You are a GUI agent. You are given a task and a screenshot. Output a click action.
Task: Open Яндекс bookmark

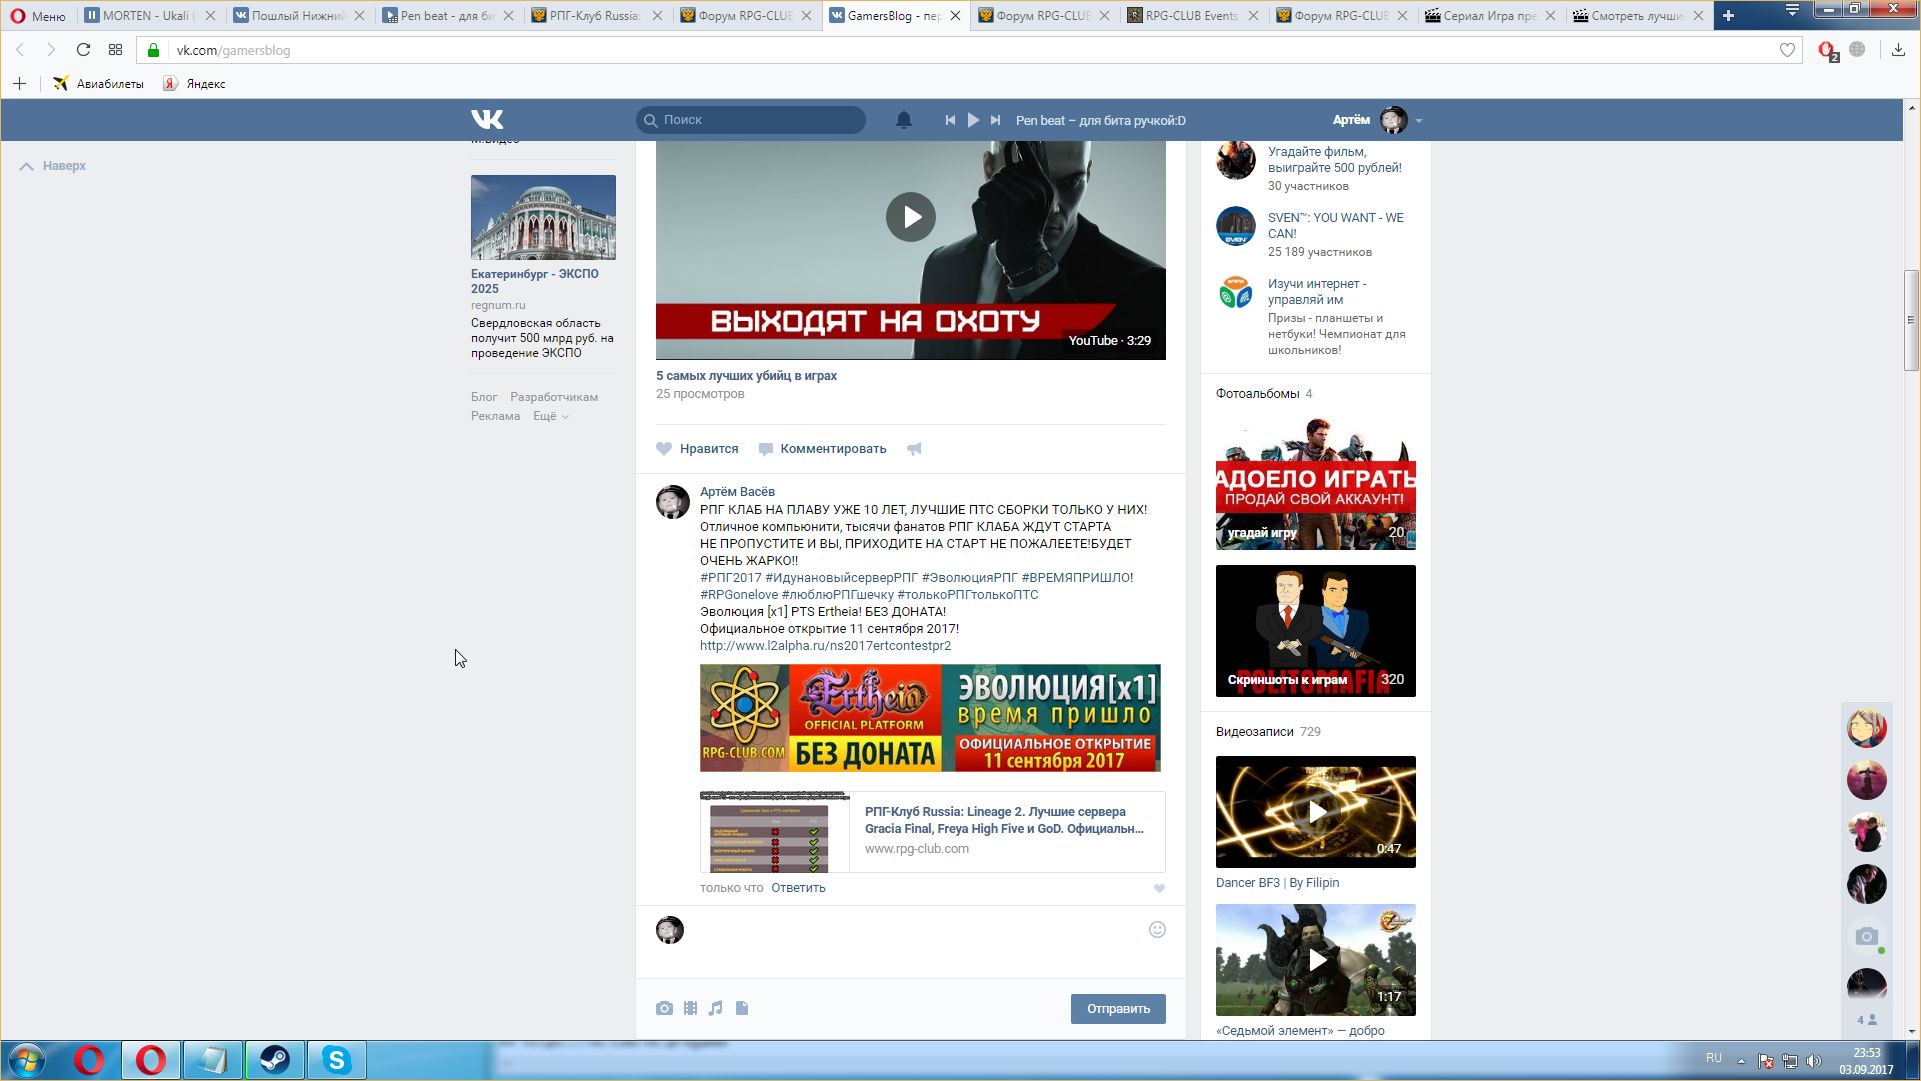tap(194, 84)
